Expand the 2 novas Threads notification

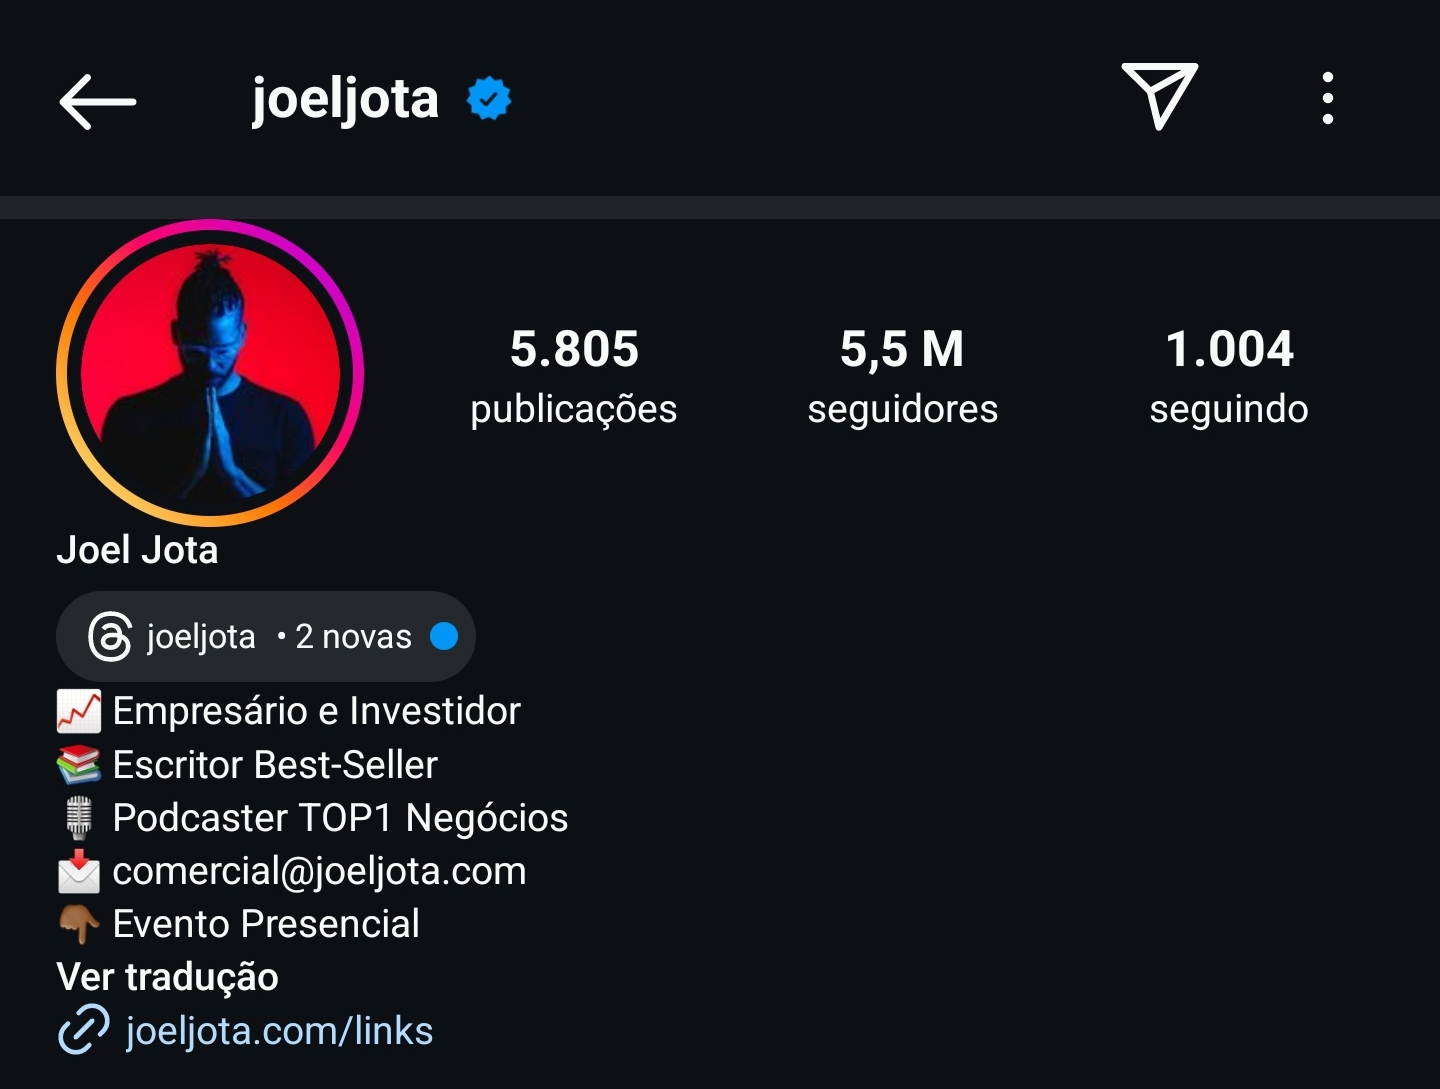[x=351, y=636]
